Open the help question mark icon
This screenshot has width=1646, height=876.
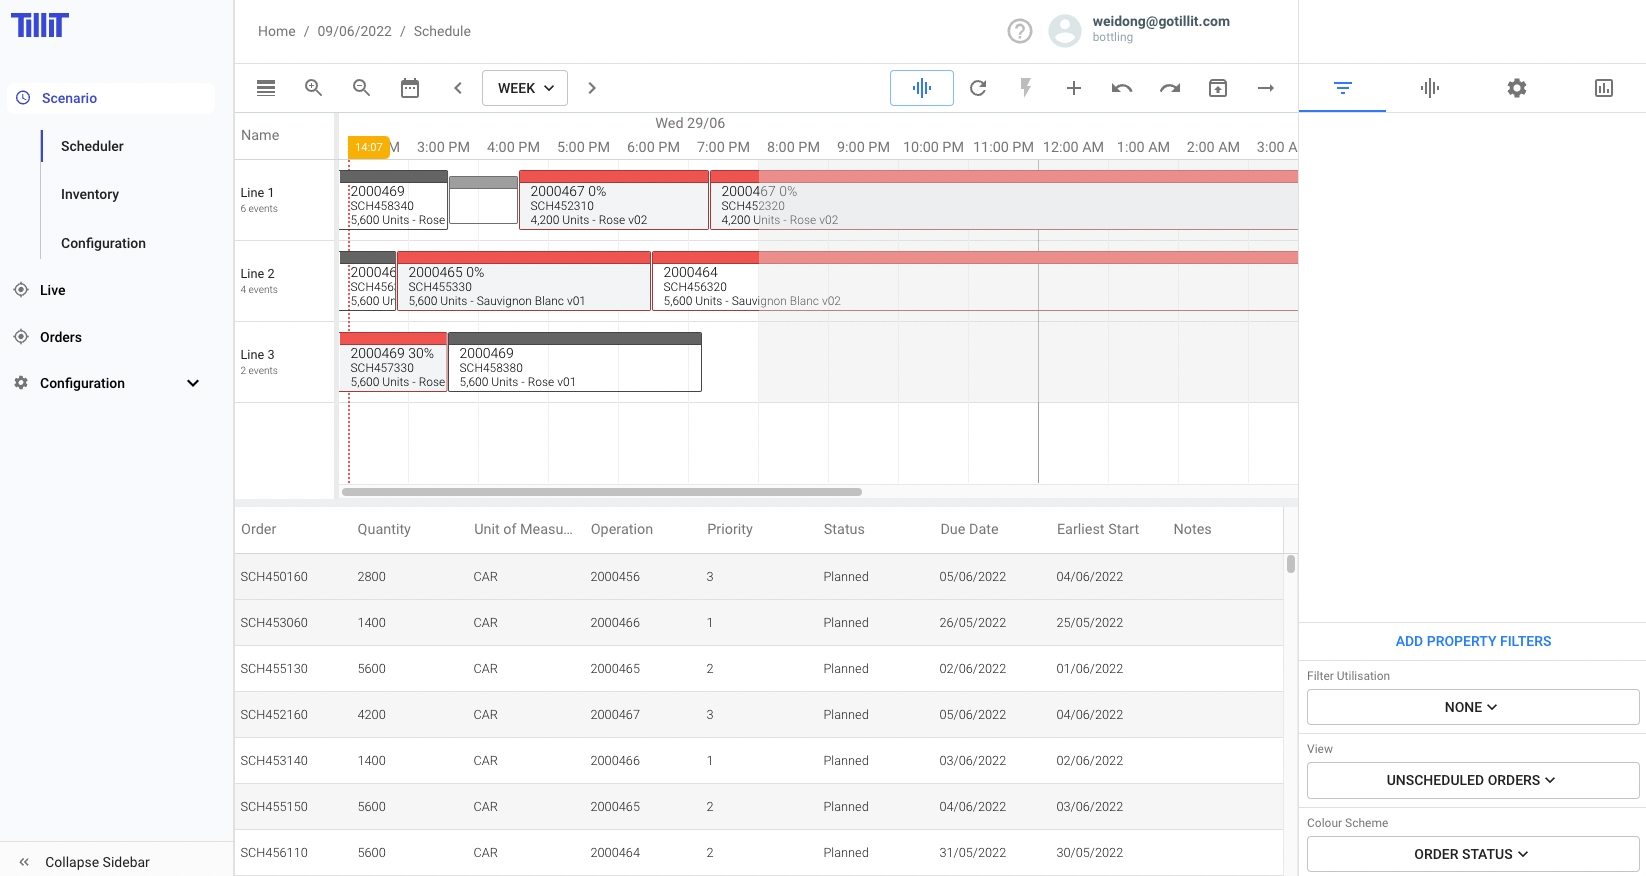click(x=1019, y=31)
